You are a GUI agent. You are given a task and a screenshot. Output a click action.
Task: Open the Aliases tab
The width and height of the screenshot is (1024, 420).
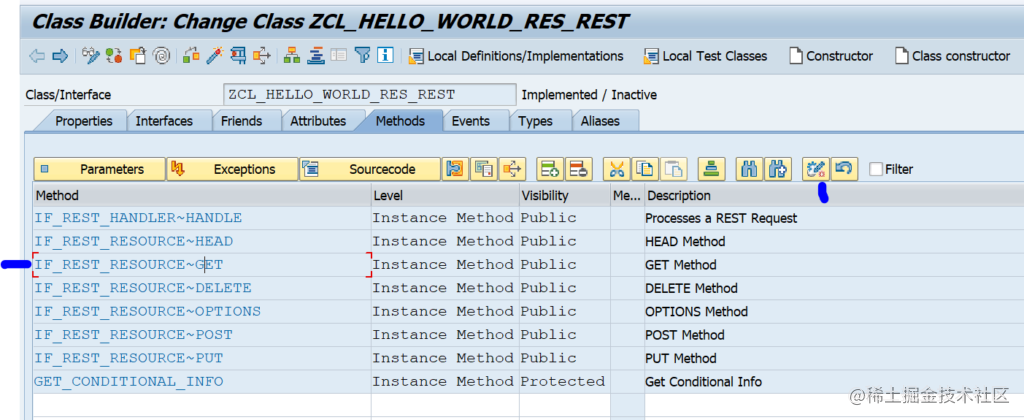(600, 121)
